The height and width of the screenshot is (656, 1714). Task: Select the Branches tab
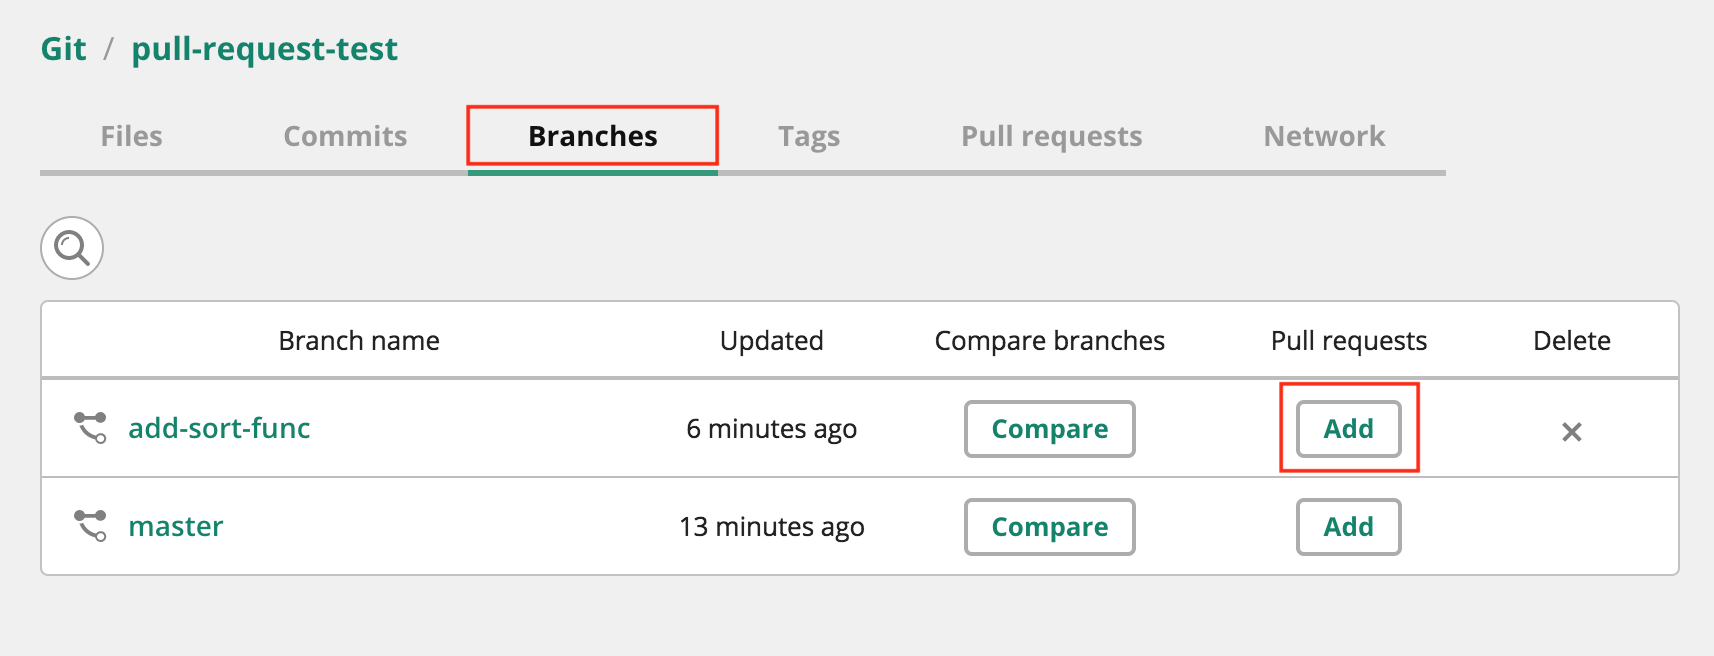tap(593, 136)
